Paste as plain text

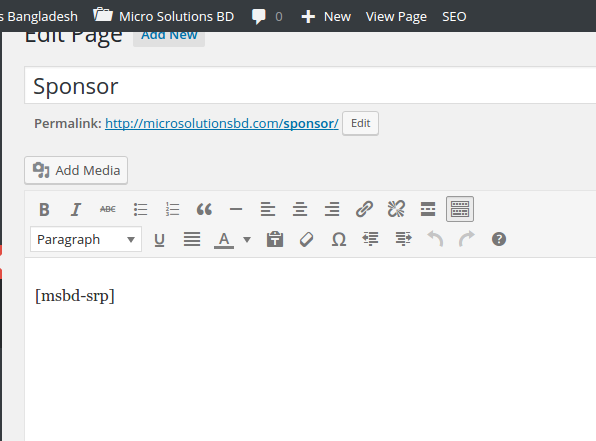(x=275, y=240)
